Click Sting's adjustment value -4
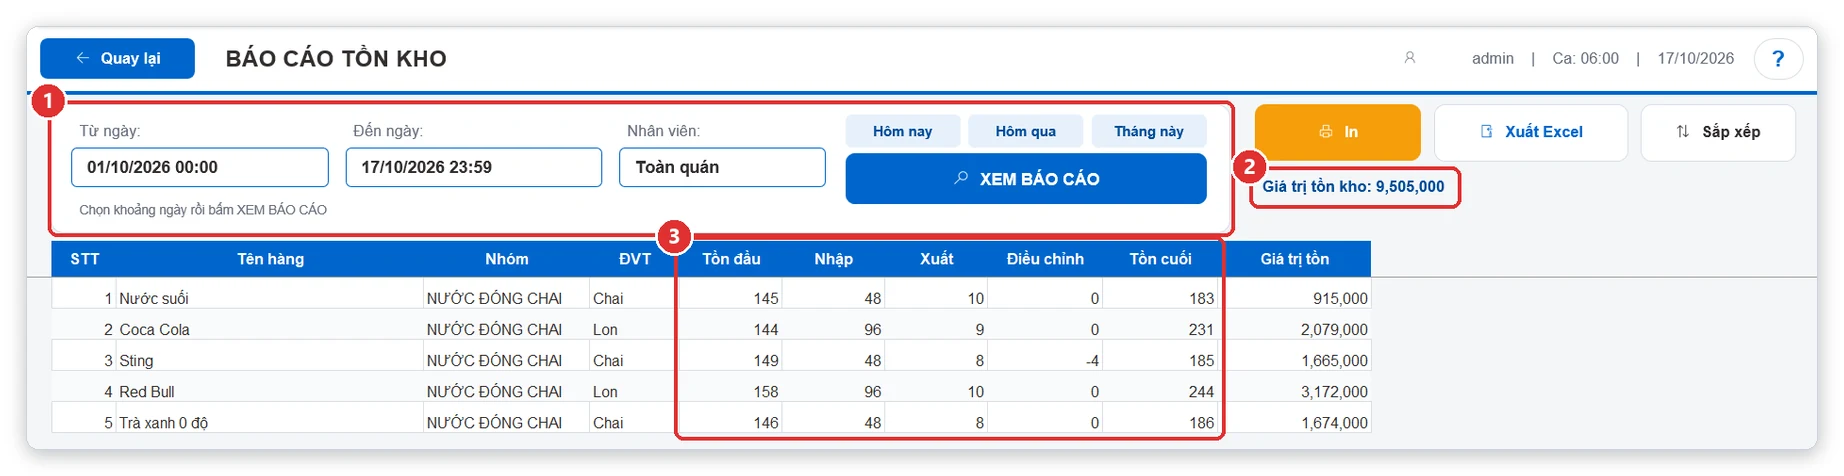The width and height of the screenshot is (1844, 476). (x=1092, y=360)
